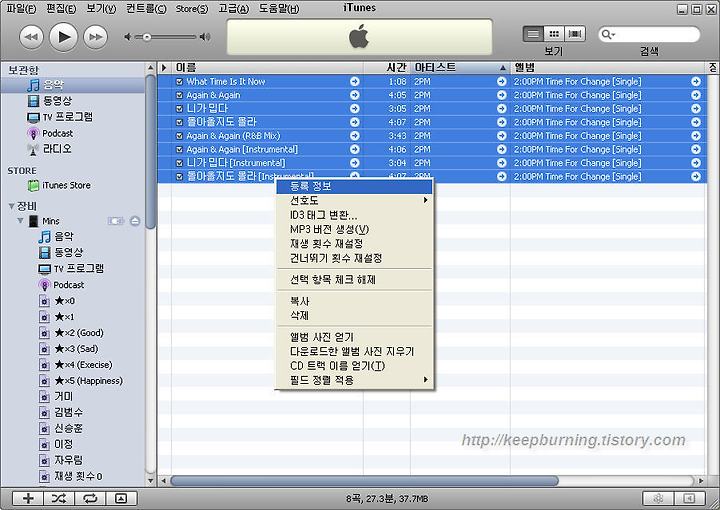Sort by 시간 column header
Viewport: 720px width, 510px height.
pyautogui.click(x=387, y=67)
